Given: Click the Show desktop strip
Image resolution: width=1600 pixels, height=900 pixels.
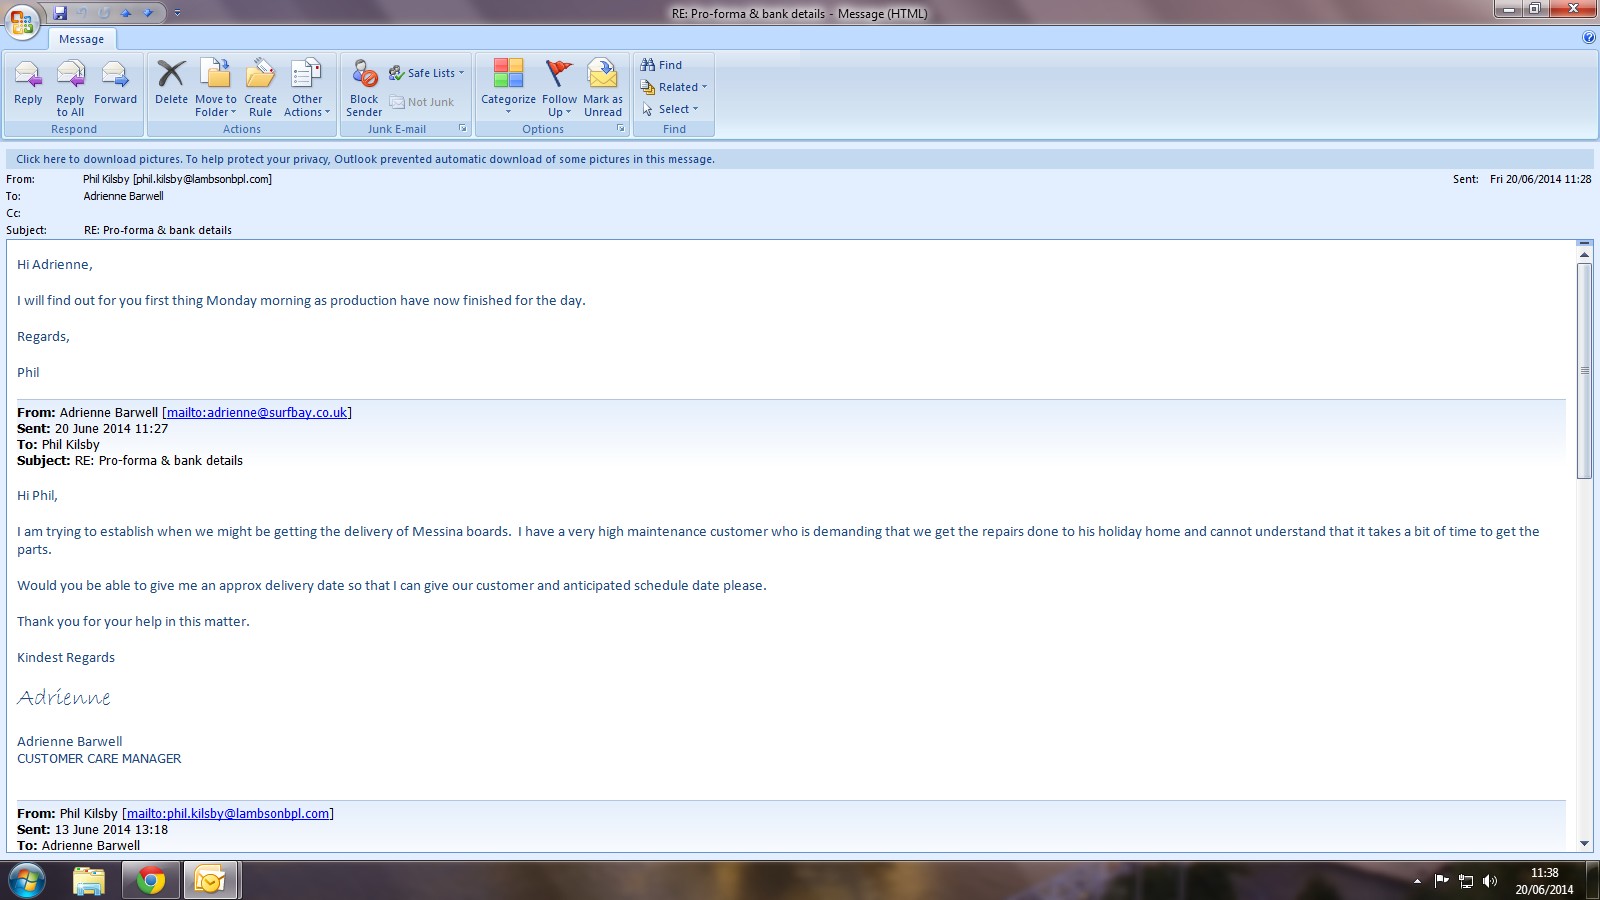Looking at the screenshot, I should (1593, 881).
